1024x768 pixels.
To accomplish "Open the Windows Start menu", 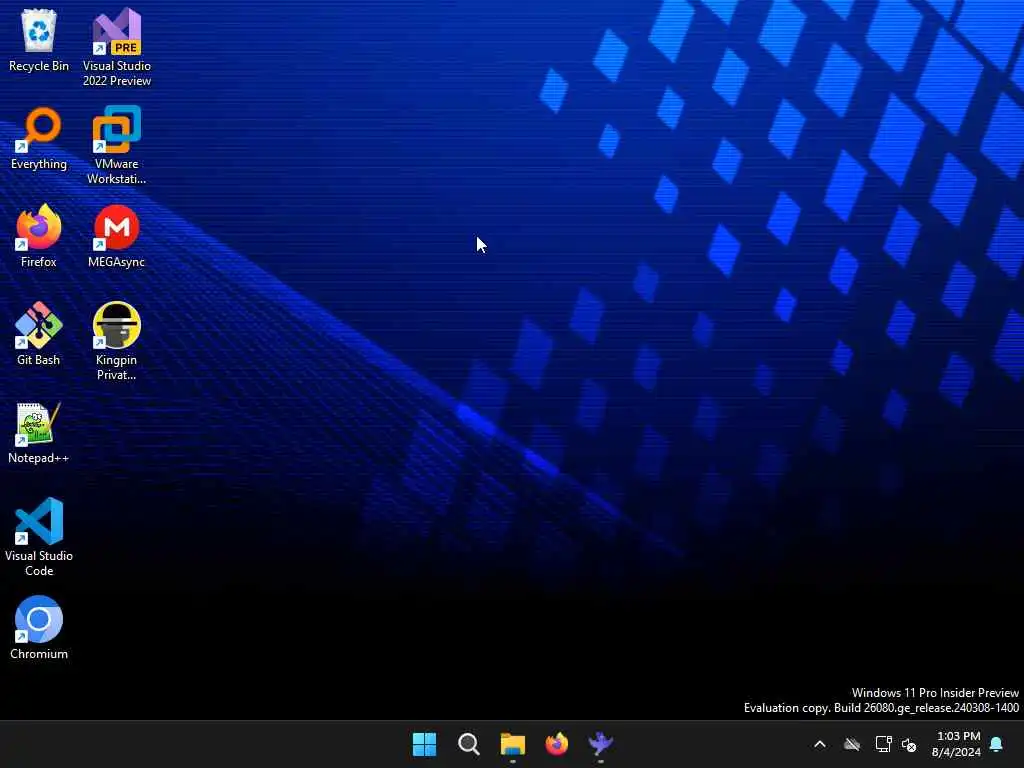I will (x=424, y=744).
